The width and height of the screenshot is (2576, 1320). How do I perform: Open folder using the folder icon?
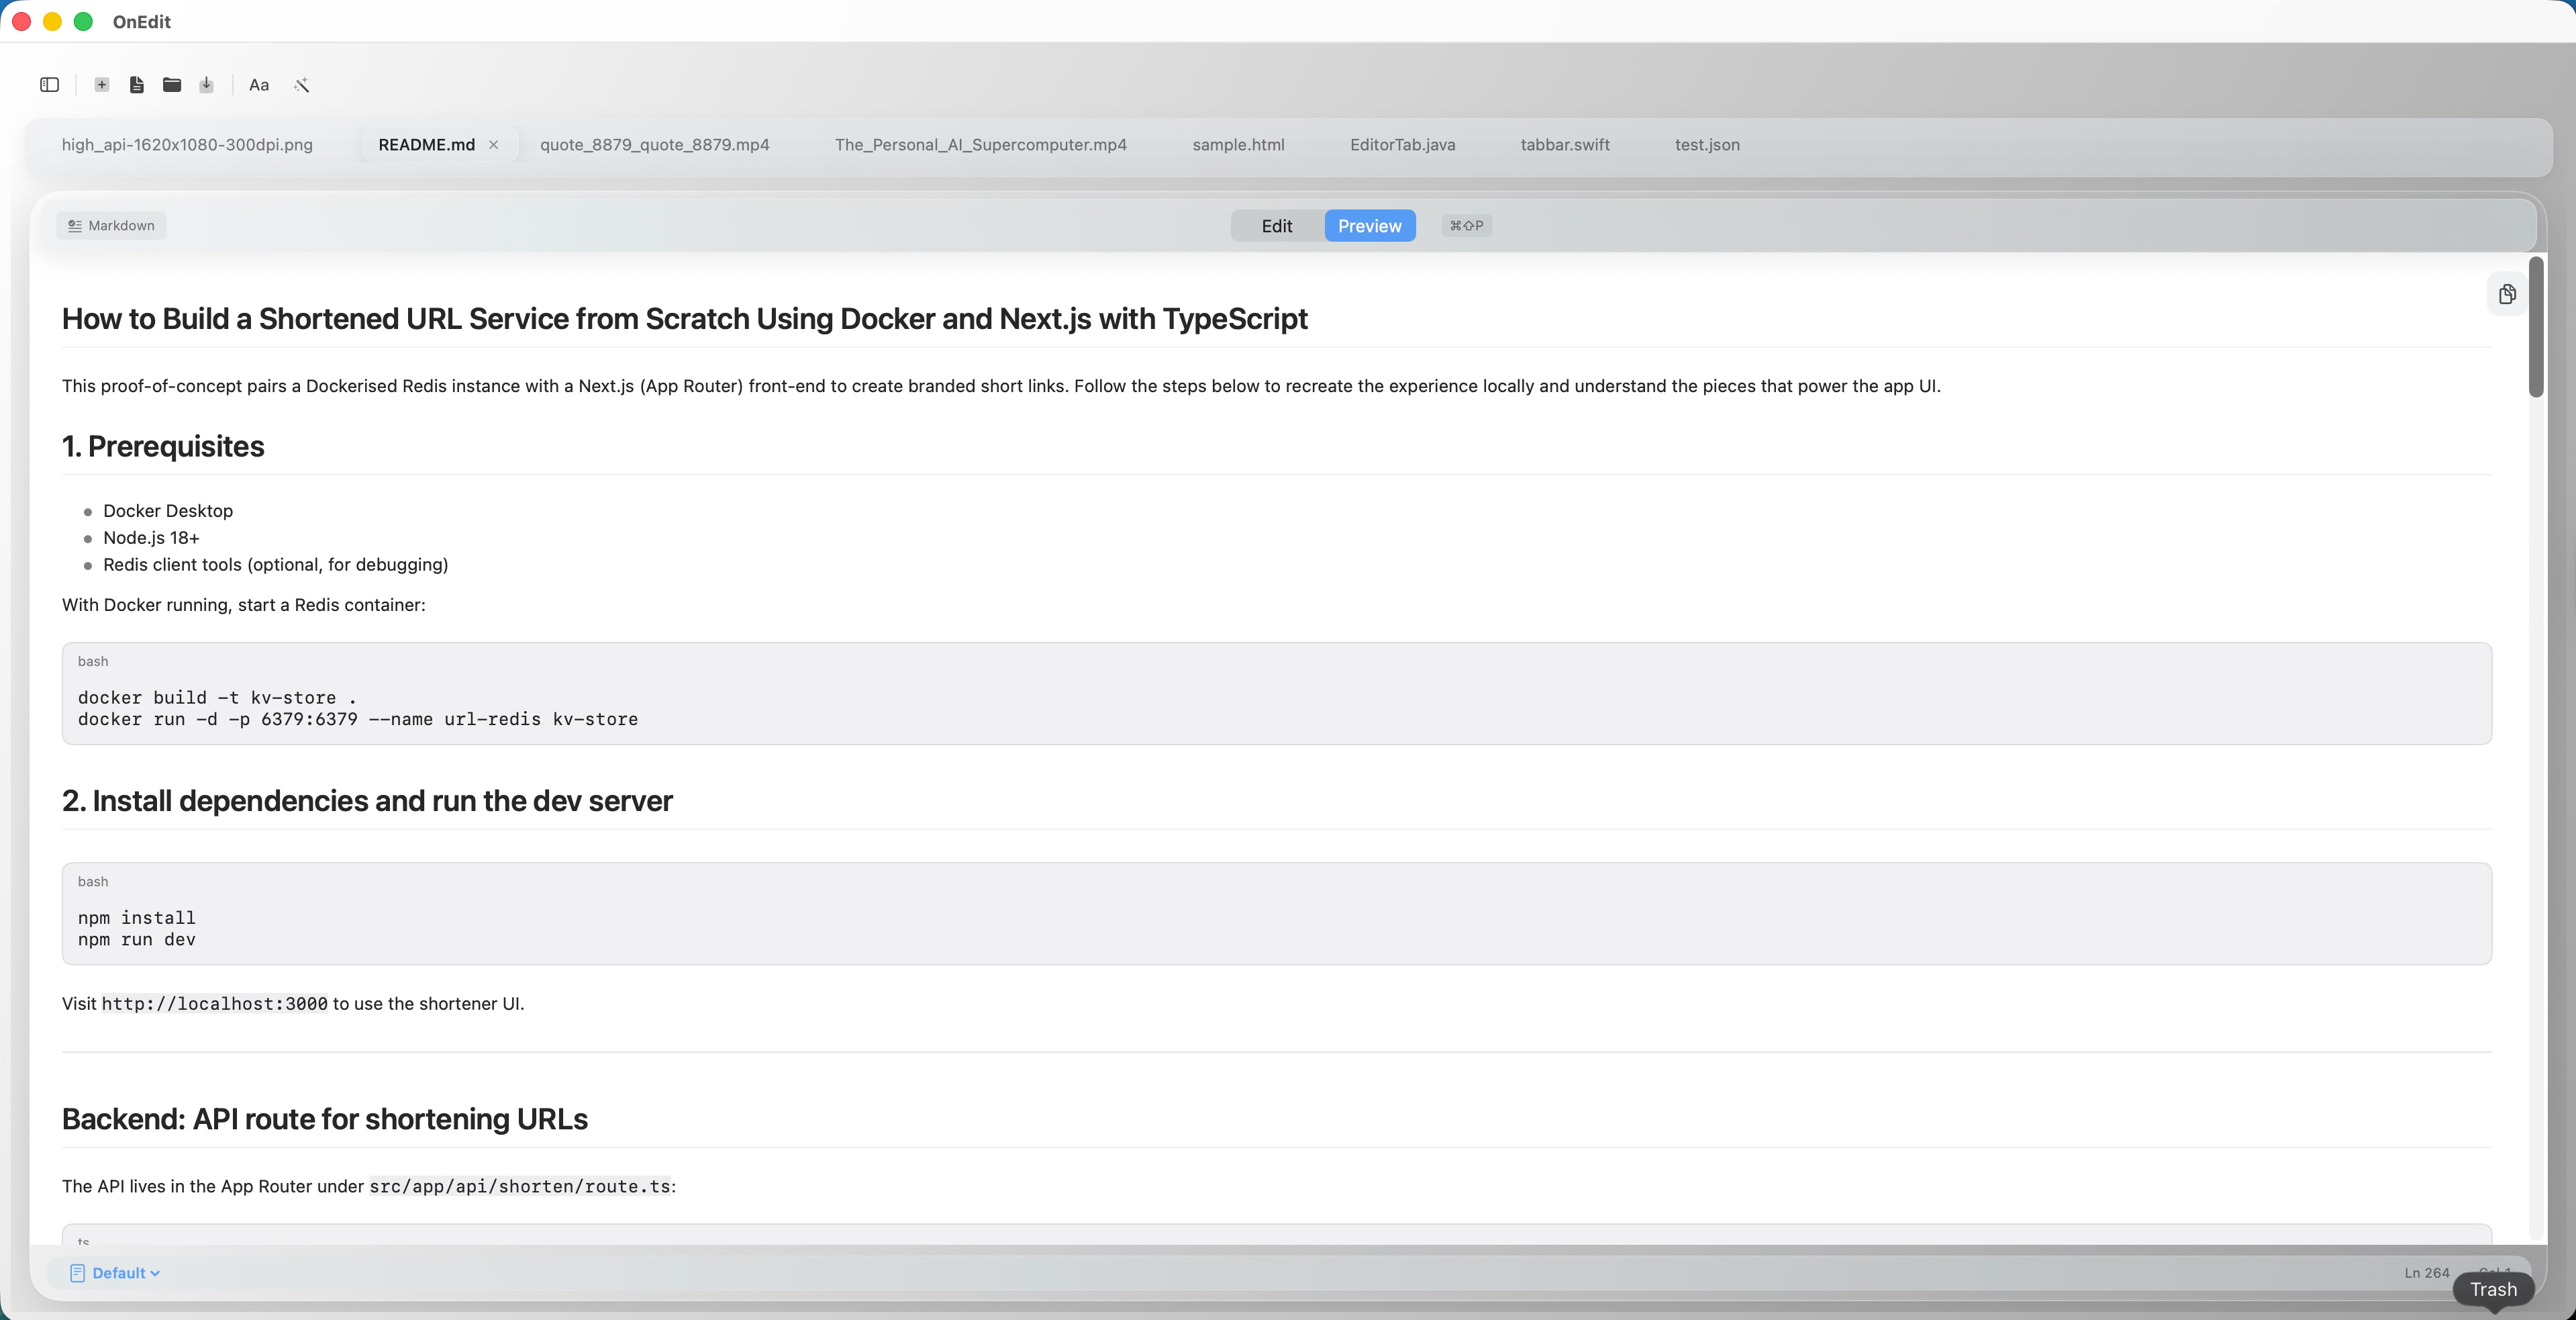172,85
